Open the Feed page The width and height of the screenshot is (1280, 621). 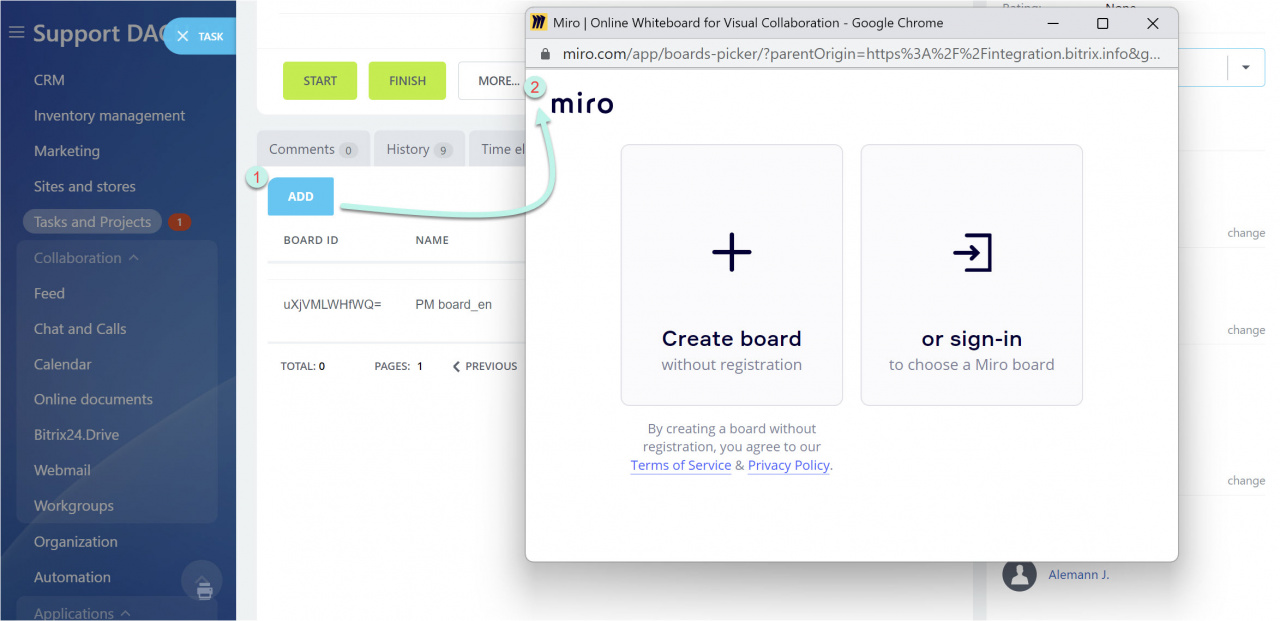[x=49, y=293]
